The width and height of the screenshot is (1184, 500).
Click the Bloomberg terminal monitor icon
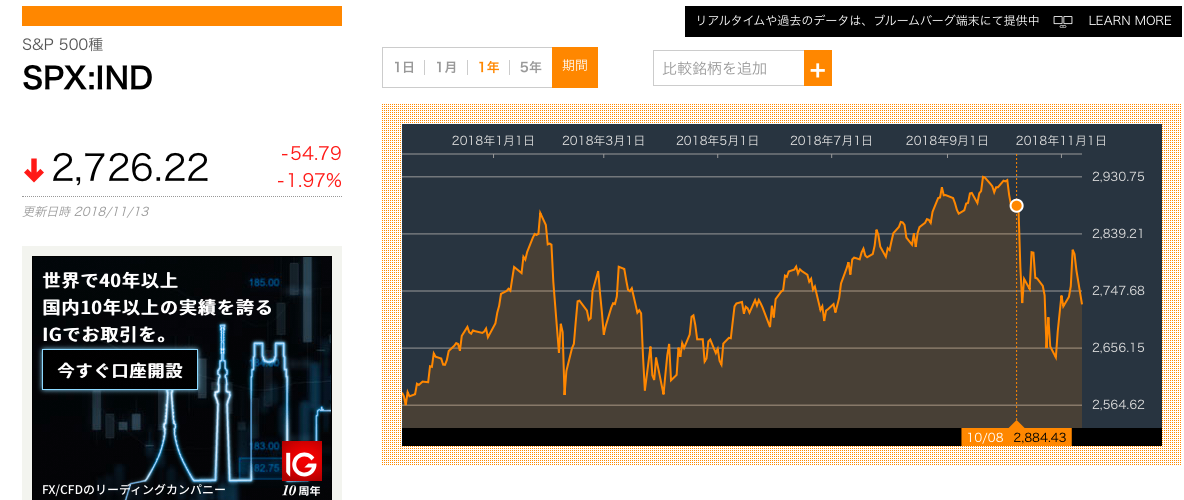pyautogui.click(x=1063, y=21)
